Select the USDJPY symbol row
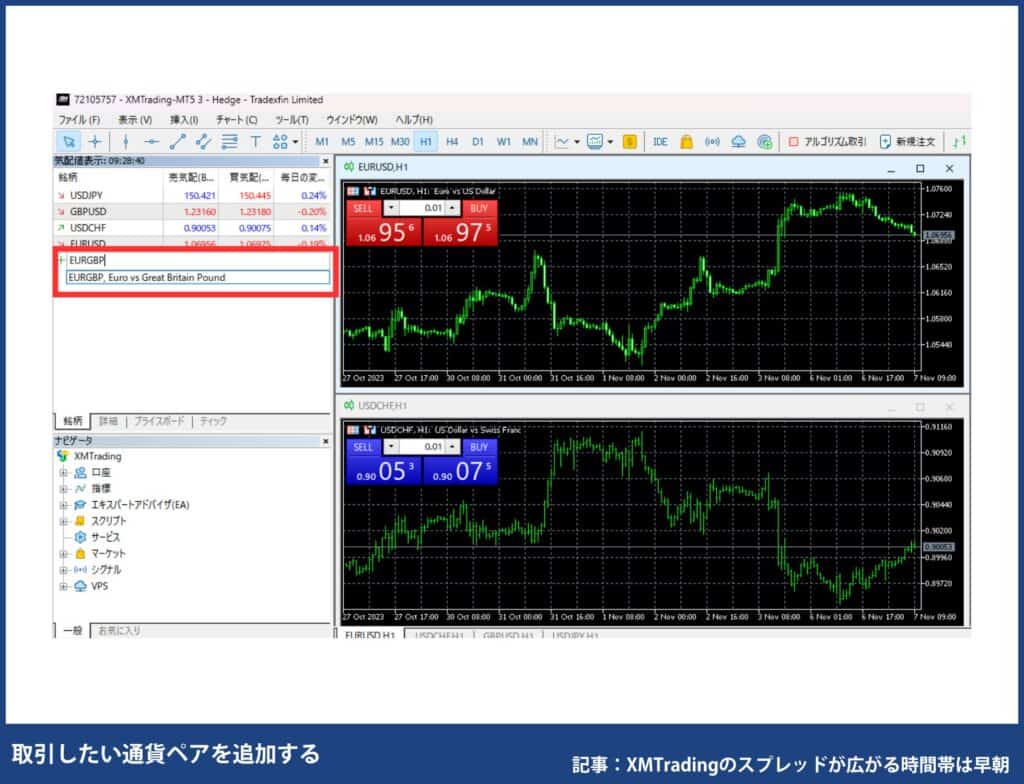Viewport: 1024px width, 784px height. (x=193, y=195)
